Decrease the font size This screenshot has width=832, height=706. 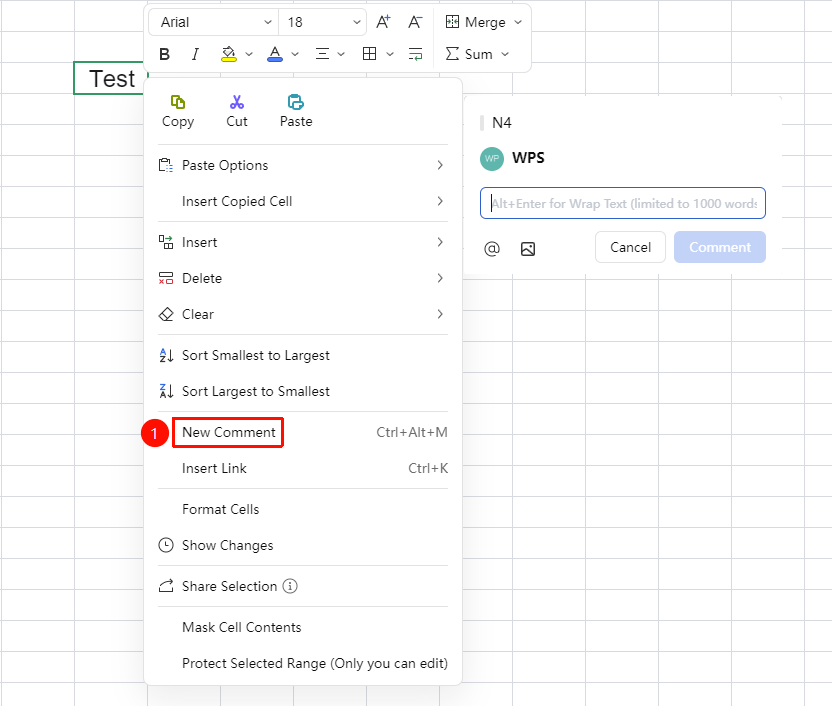(x=415, y=22)
